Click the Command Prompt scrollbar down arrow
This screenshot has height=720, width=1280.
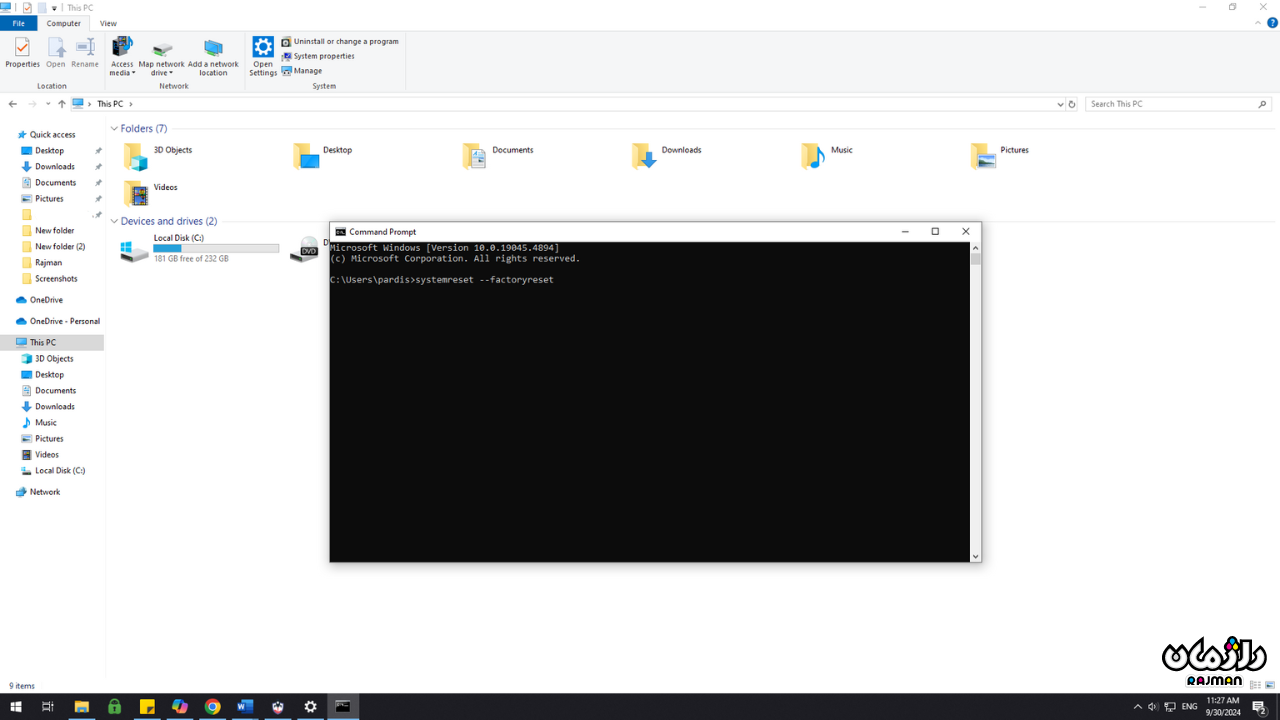tap(975, 556)
